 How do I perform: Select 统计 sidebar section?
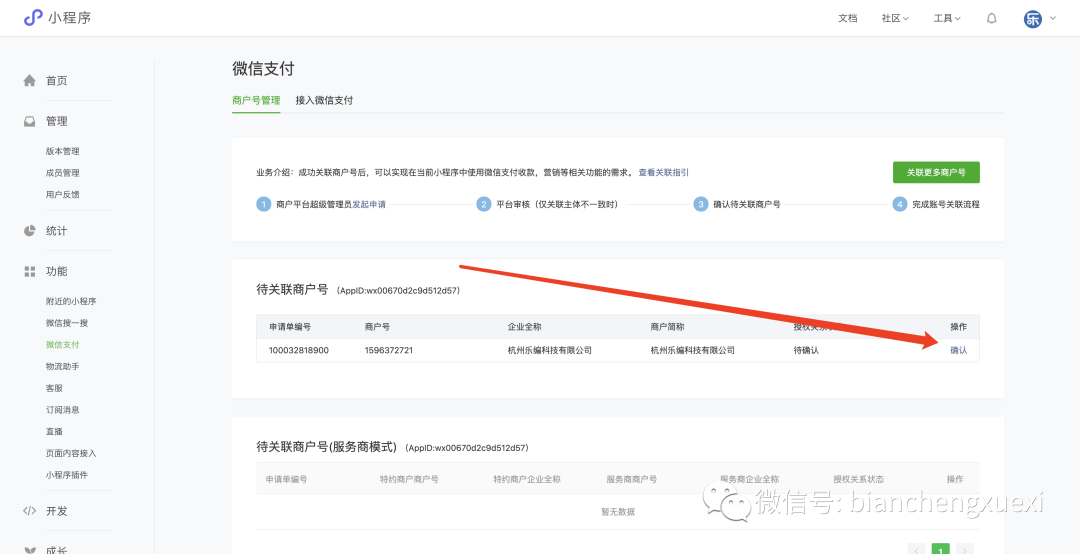(56, 231)
